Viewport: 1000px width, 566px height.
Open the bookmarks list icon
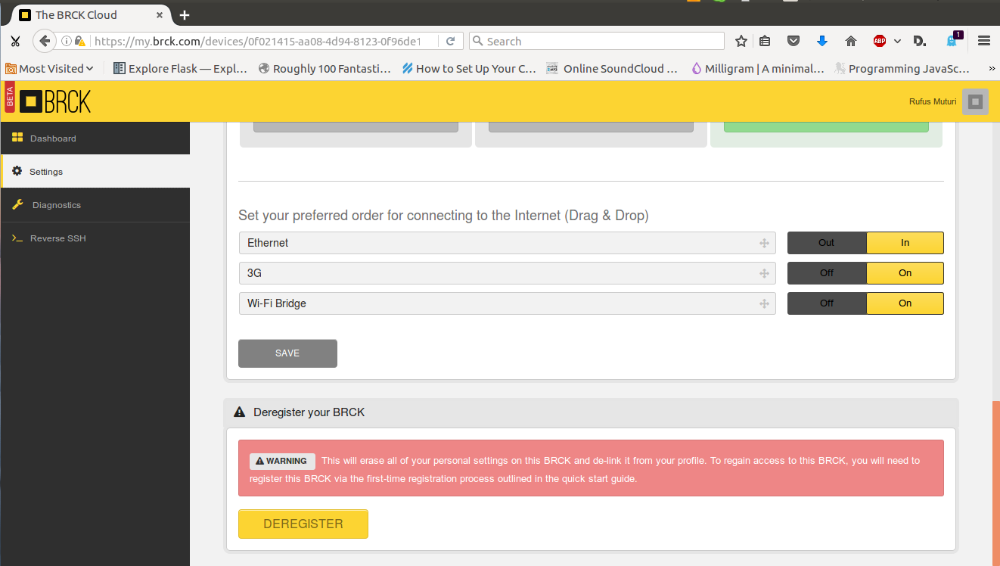click(765, 41)
